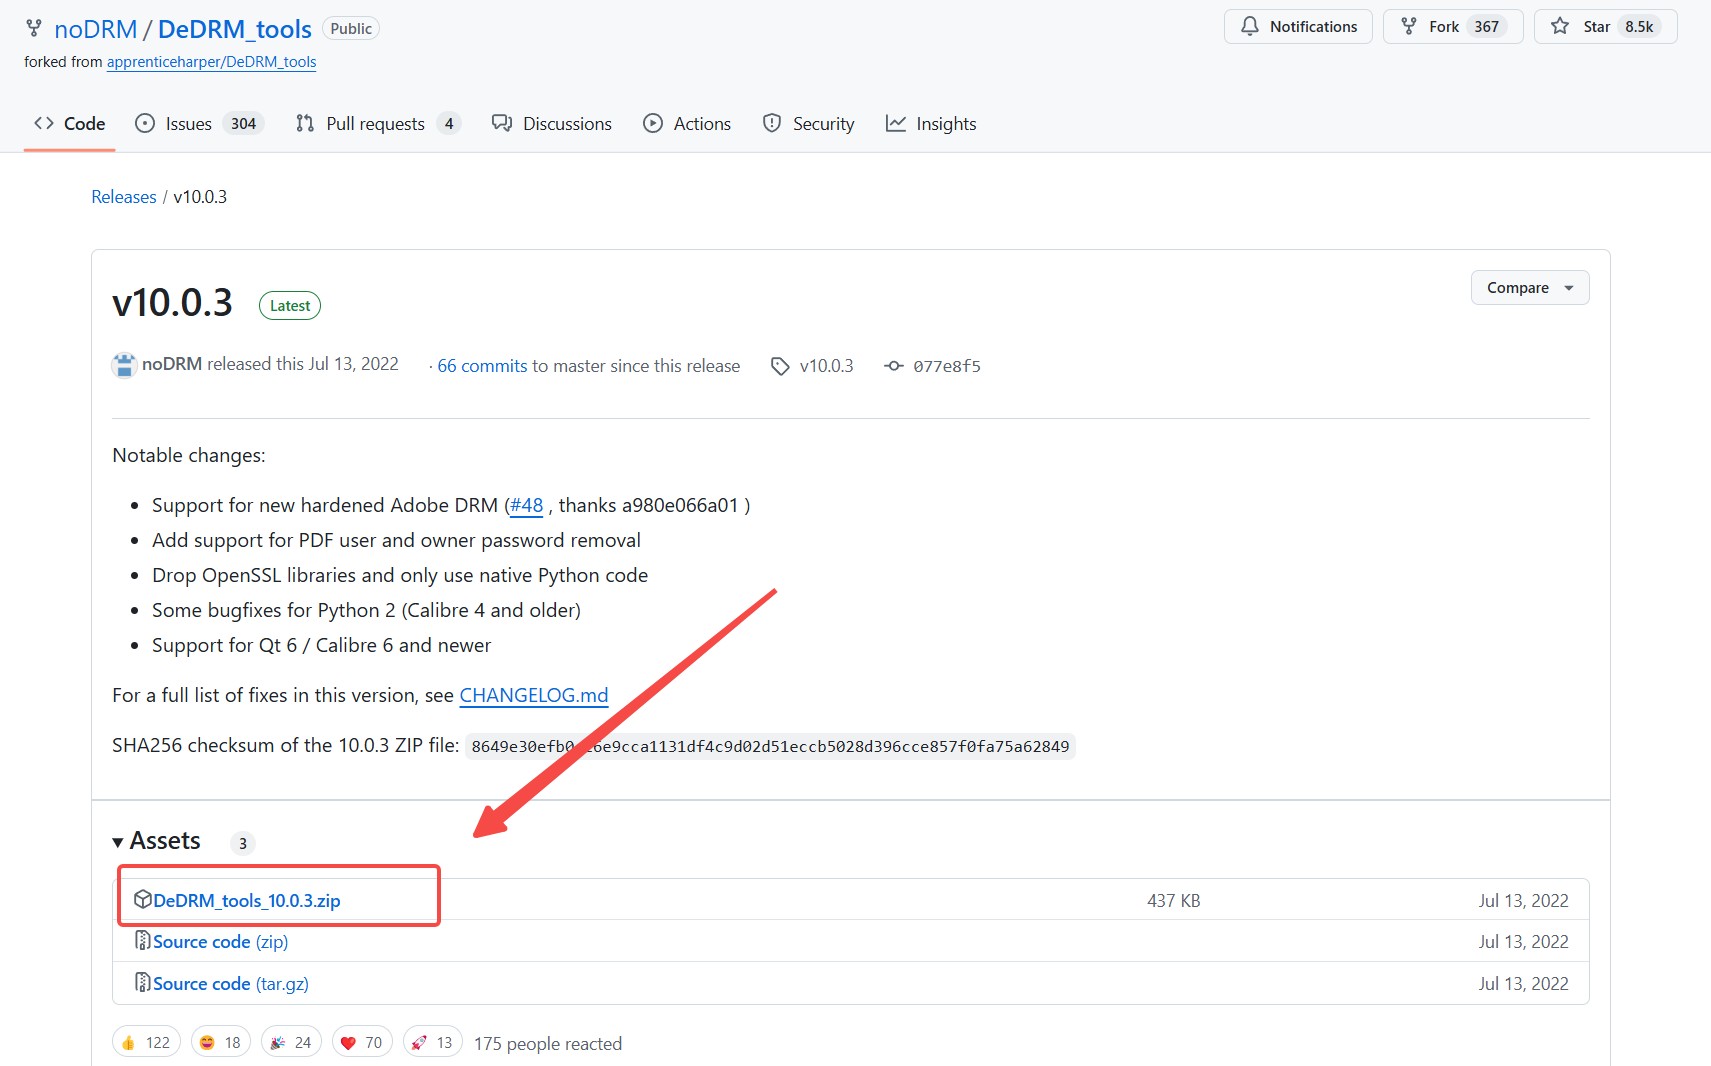Toggle the thumbs up reaction (122)
The height and width of the screenshot is (1066, 1711).
click(146, 1043)
